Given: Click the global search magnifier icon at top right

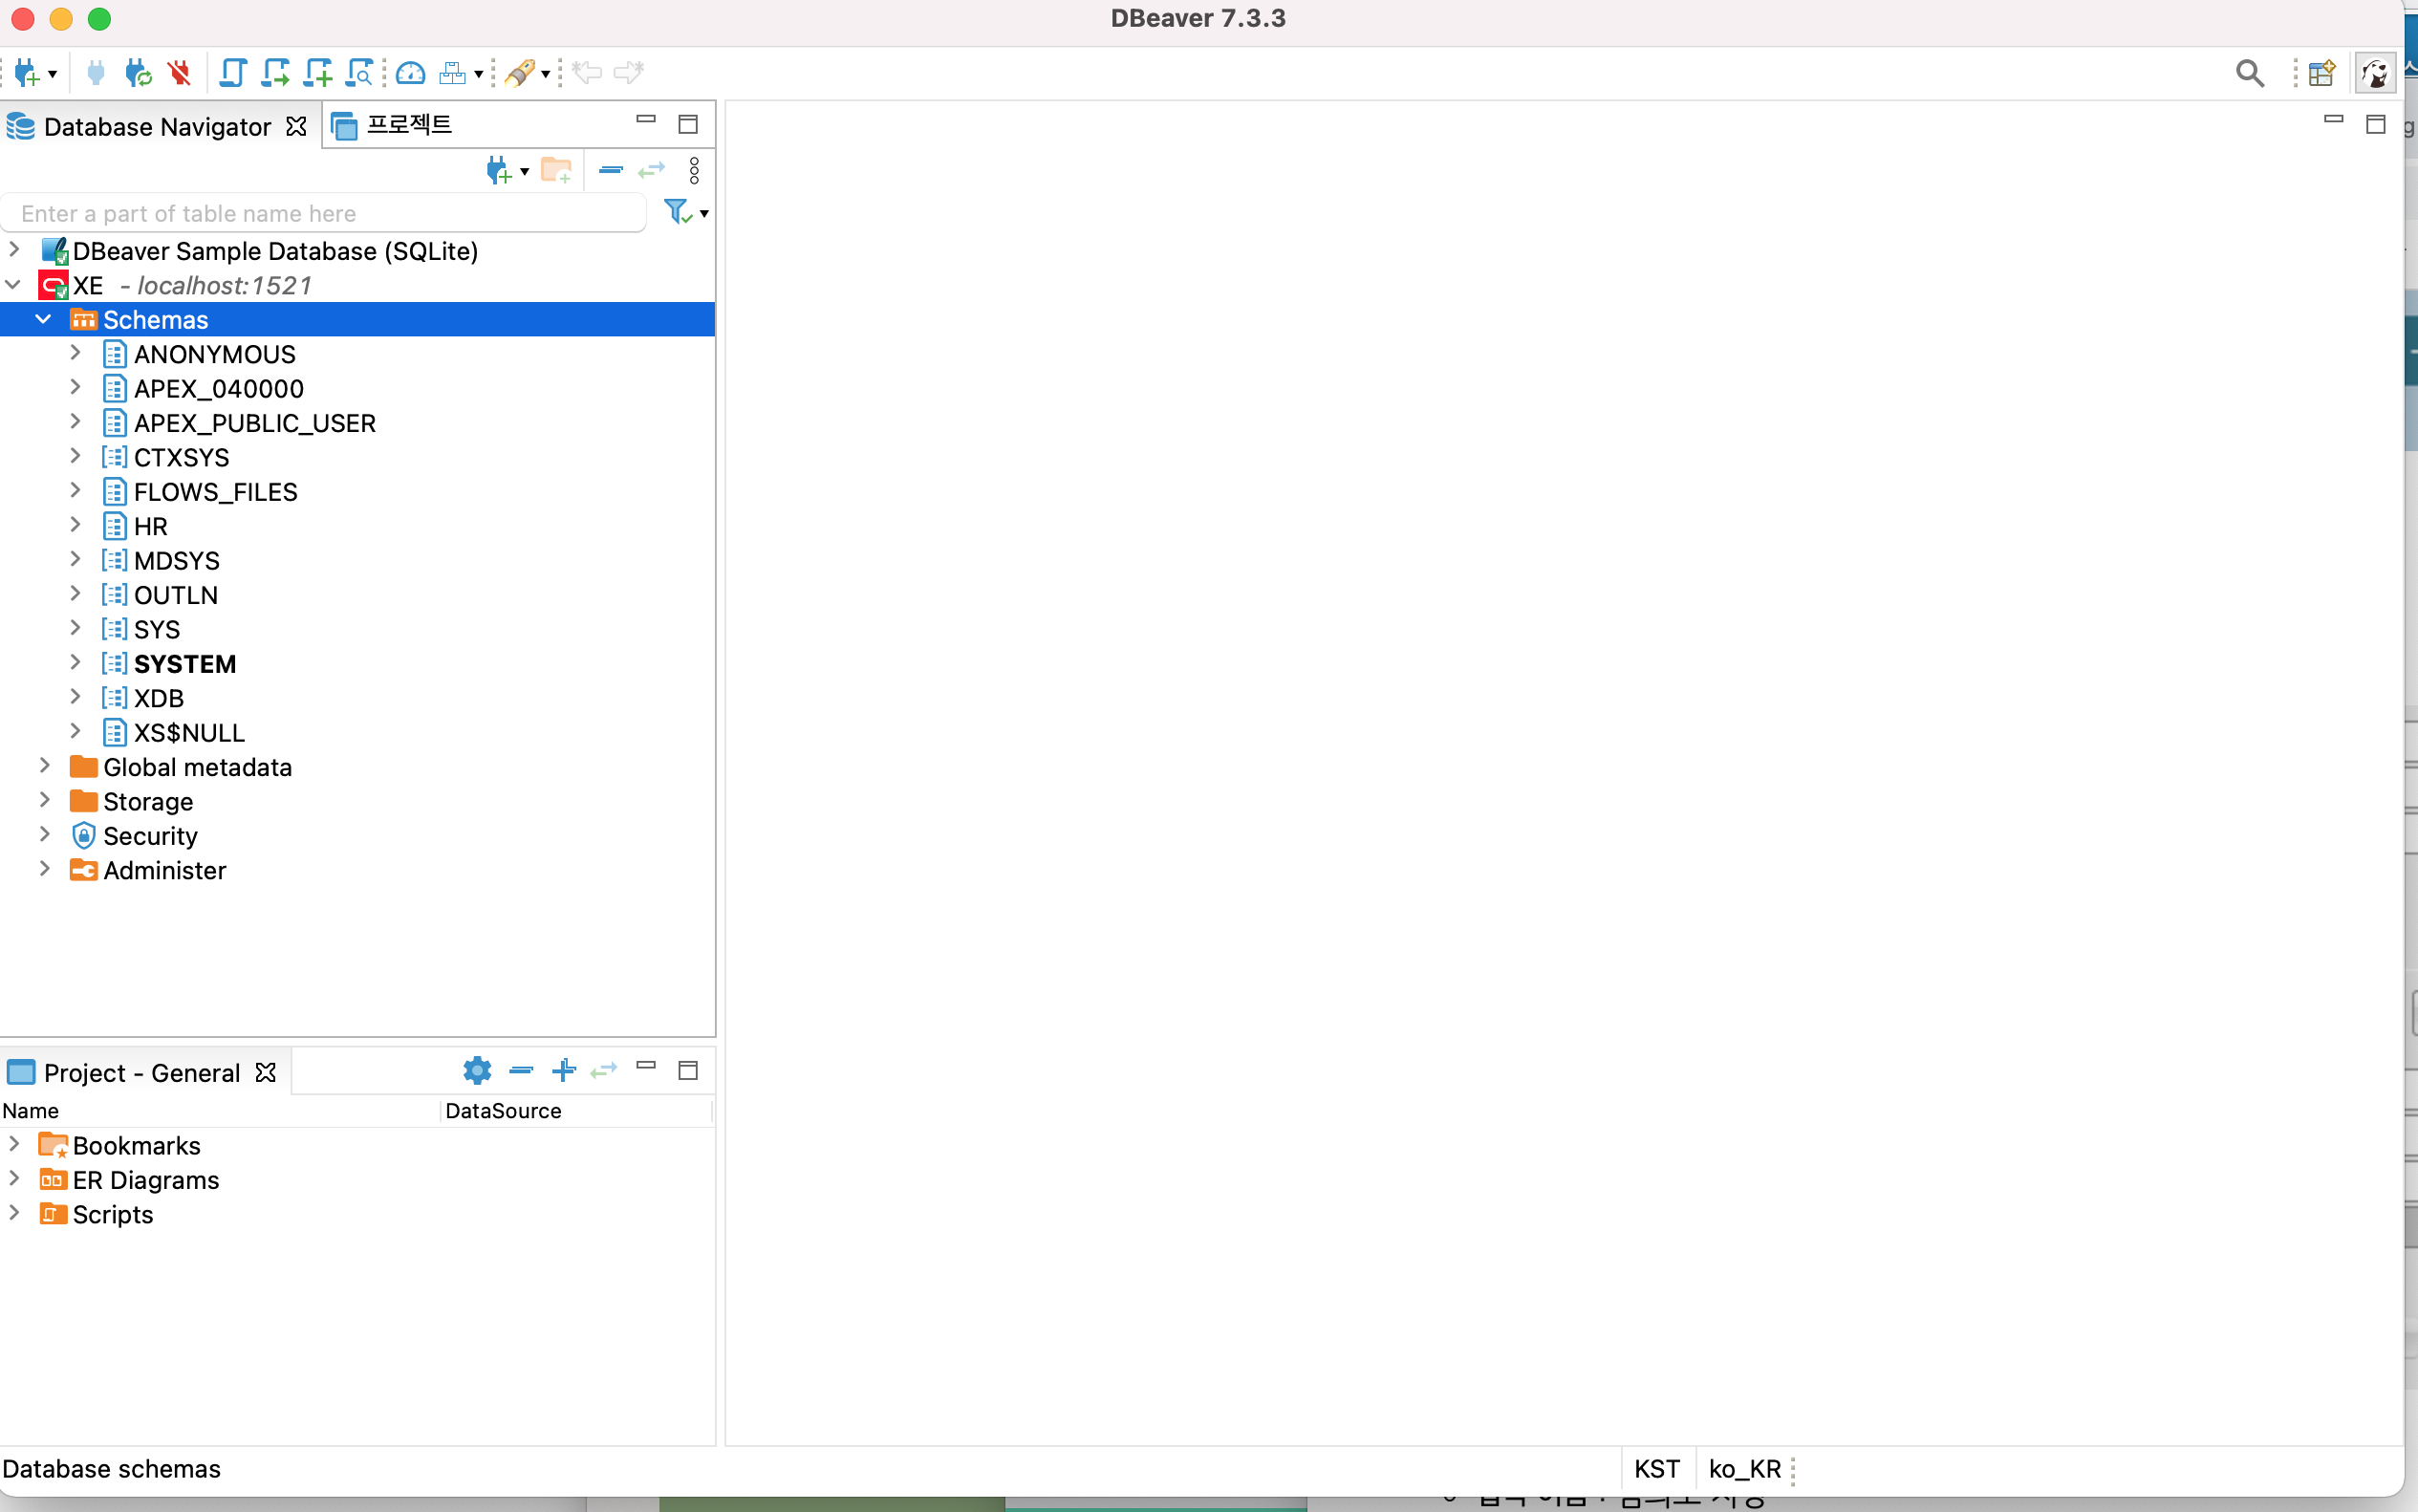Looking at the screenshot, I should pos(2250,73).
